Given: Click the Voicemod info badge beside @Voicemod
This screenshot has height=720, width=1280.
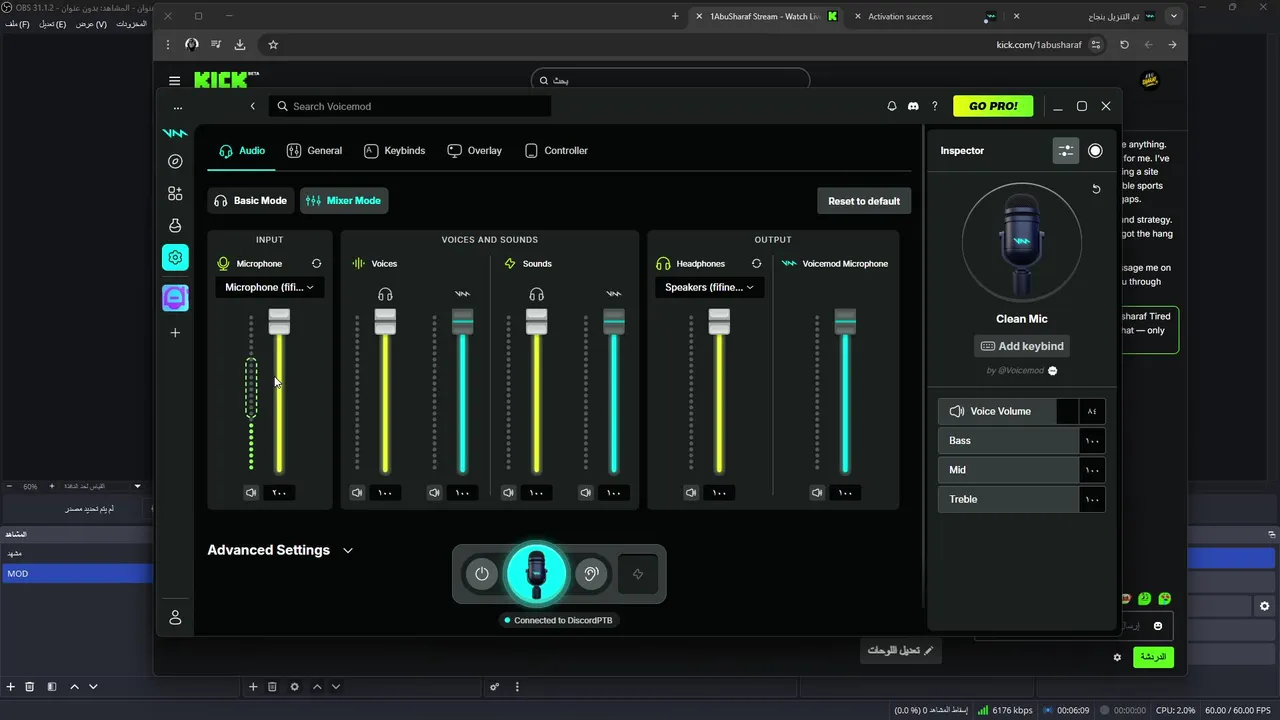Looking at the screenshot, I should tap(1052, 371).
